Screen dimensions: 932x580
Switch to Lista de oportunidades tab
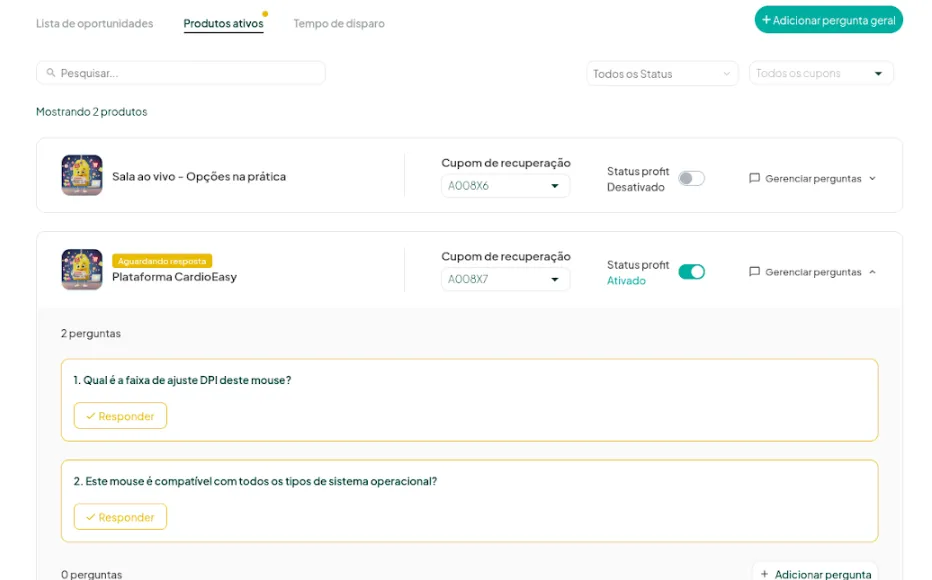95,23
